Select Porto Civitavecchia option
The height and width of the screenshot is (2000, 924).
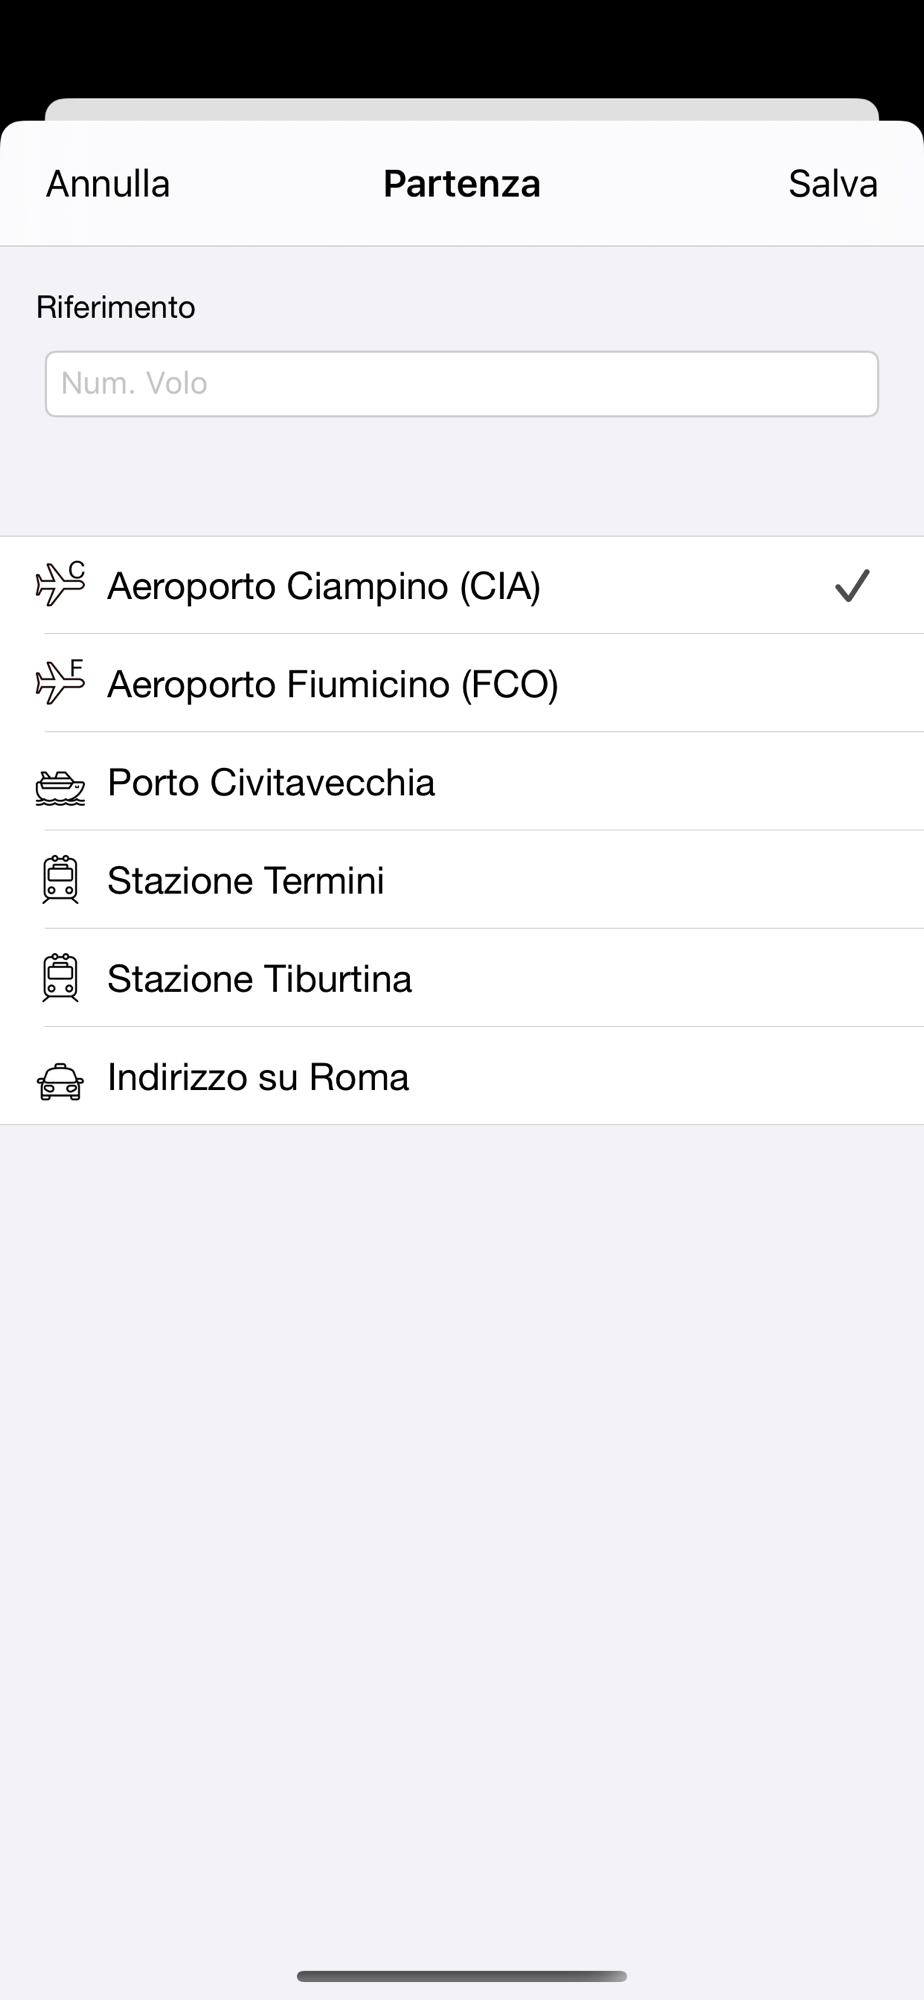pyautogui.click(x=462, y=782)
